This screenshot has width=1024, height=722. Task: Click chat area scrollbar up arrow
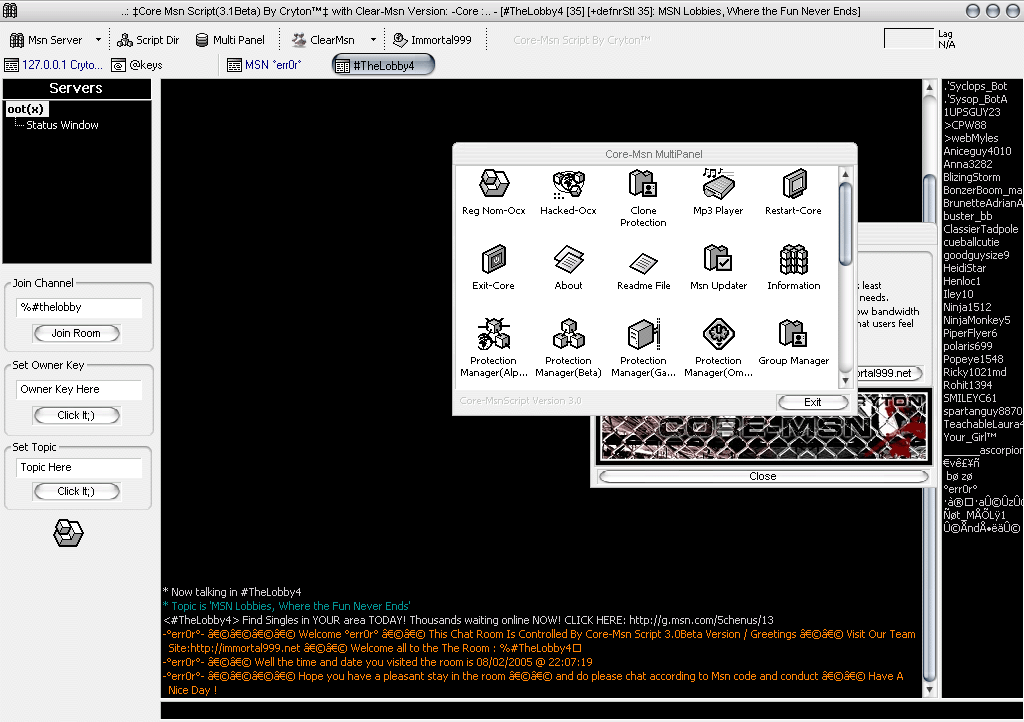pyautogui.click(x=930, y=87)
